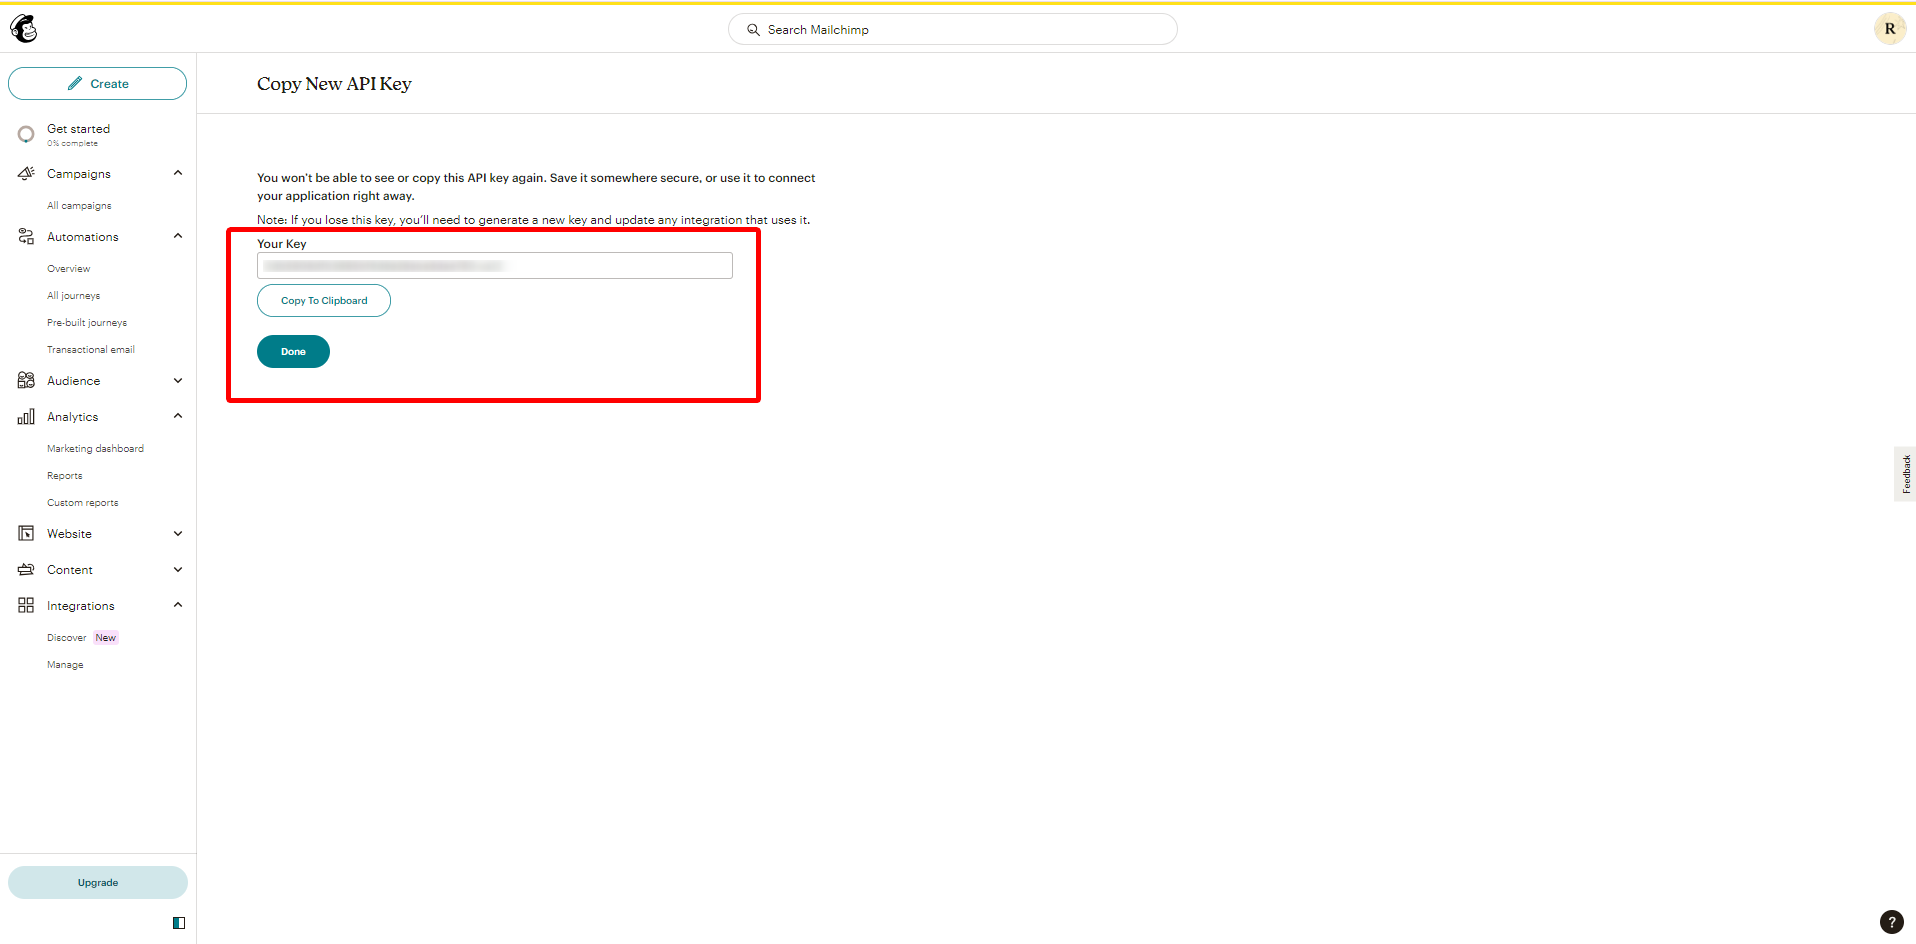
Task: Click the Automations flow icon
Action: click(x=26, y=237)
